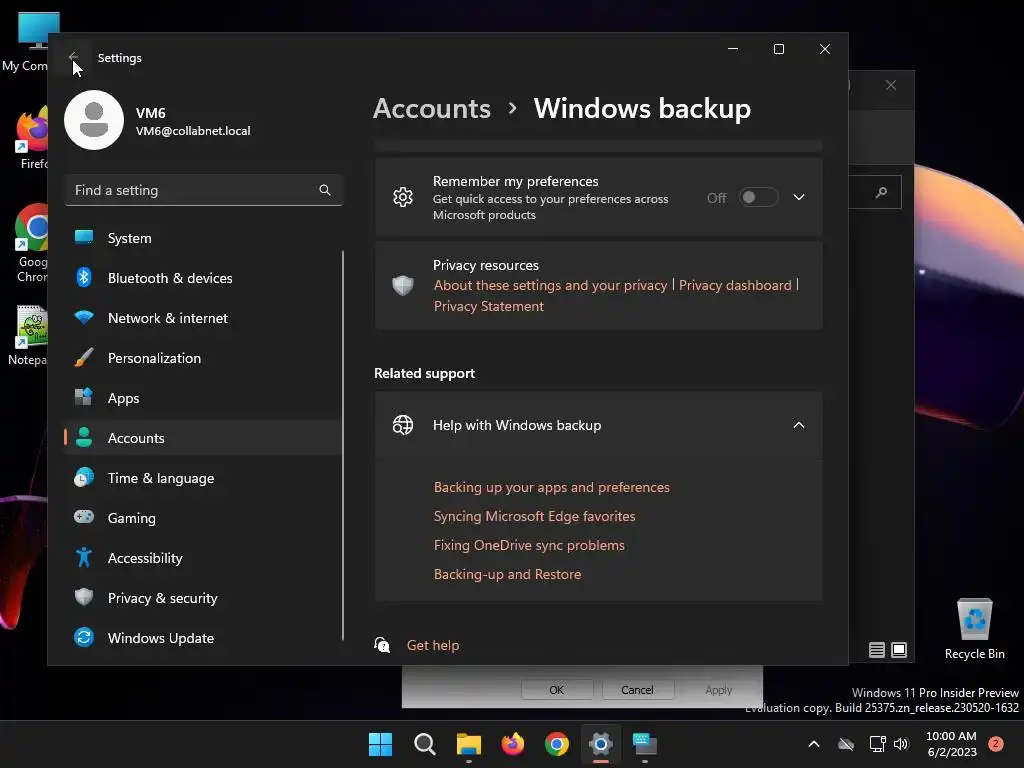
Task: Click the Bluetooth icon in sidebar
Action: [84, 278]
